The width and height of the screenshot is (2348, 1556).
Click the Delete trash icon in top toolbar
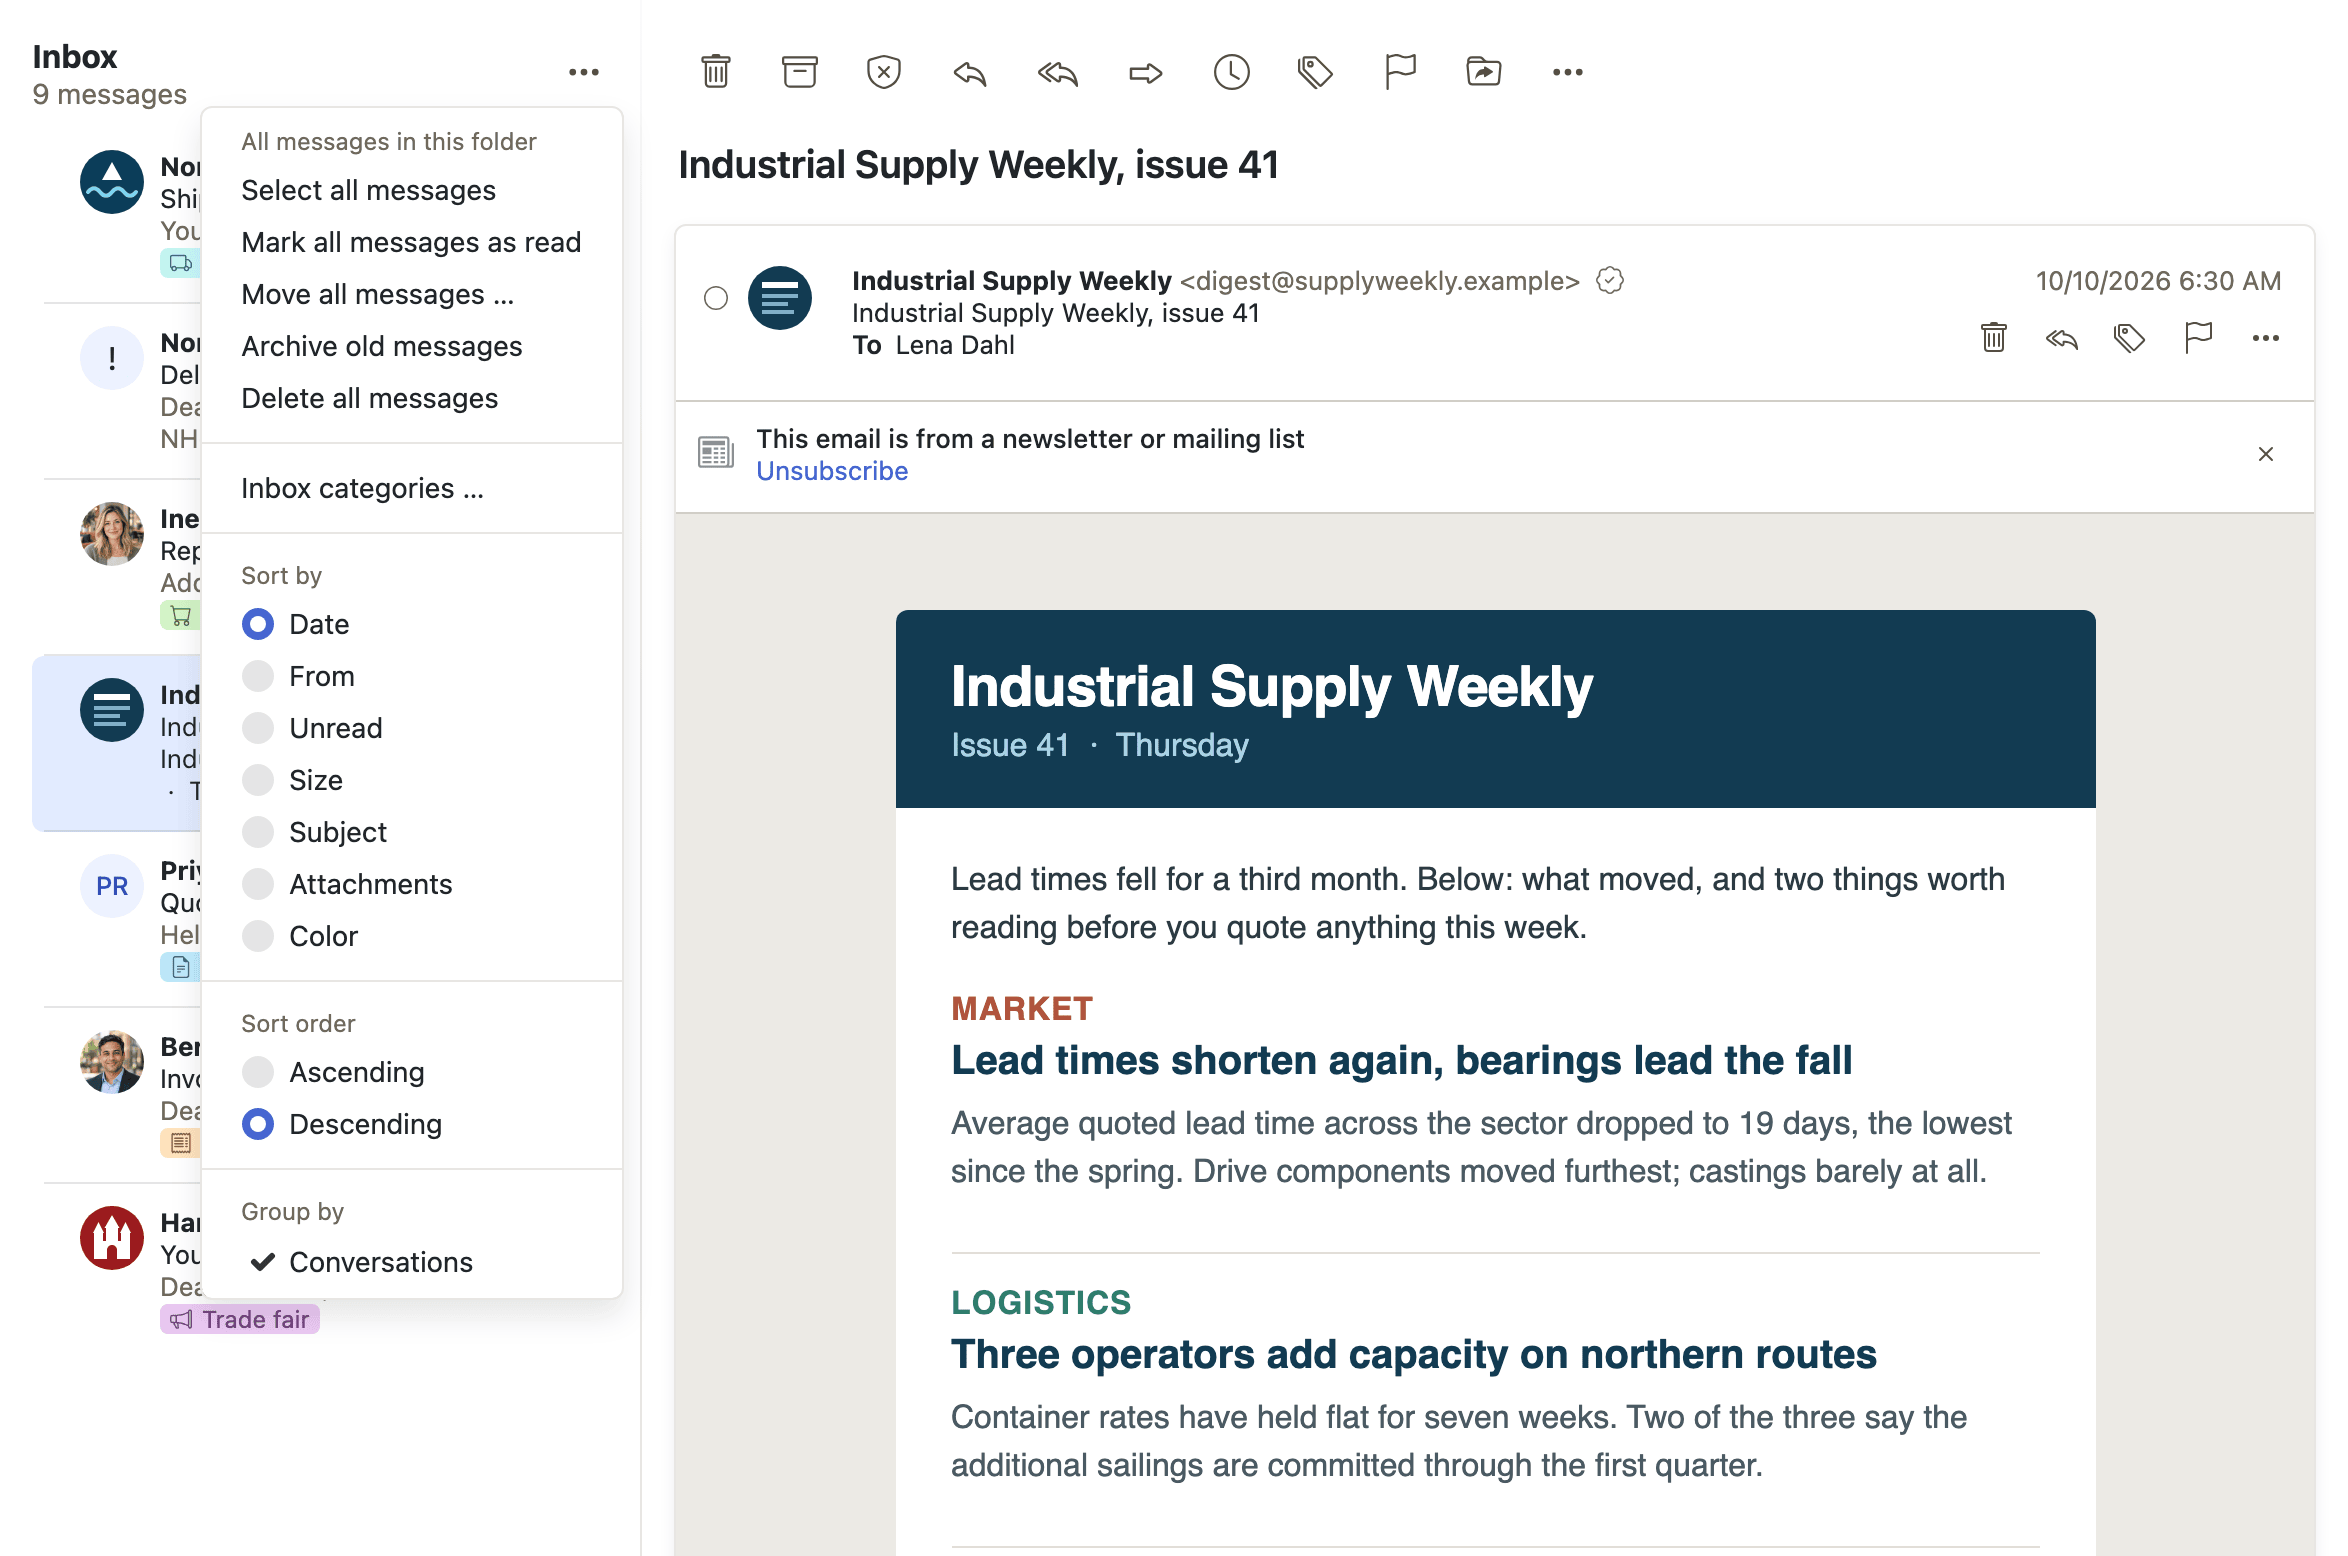(x=715, y=72)
